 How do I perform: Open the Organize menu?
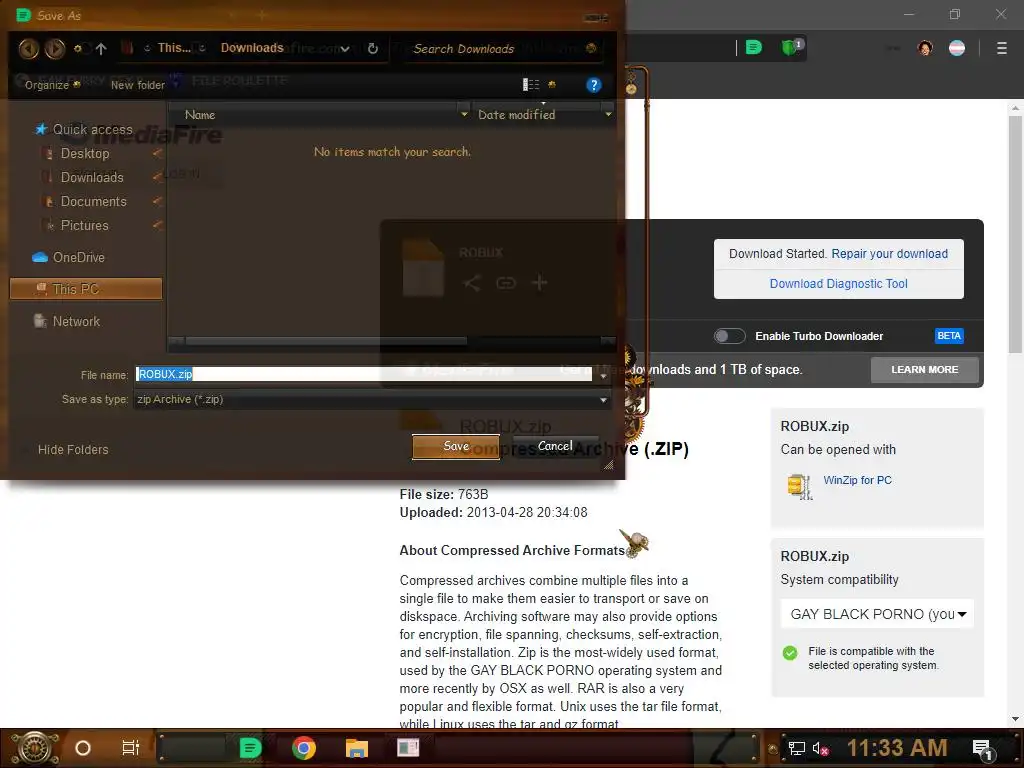coord(52,85)
